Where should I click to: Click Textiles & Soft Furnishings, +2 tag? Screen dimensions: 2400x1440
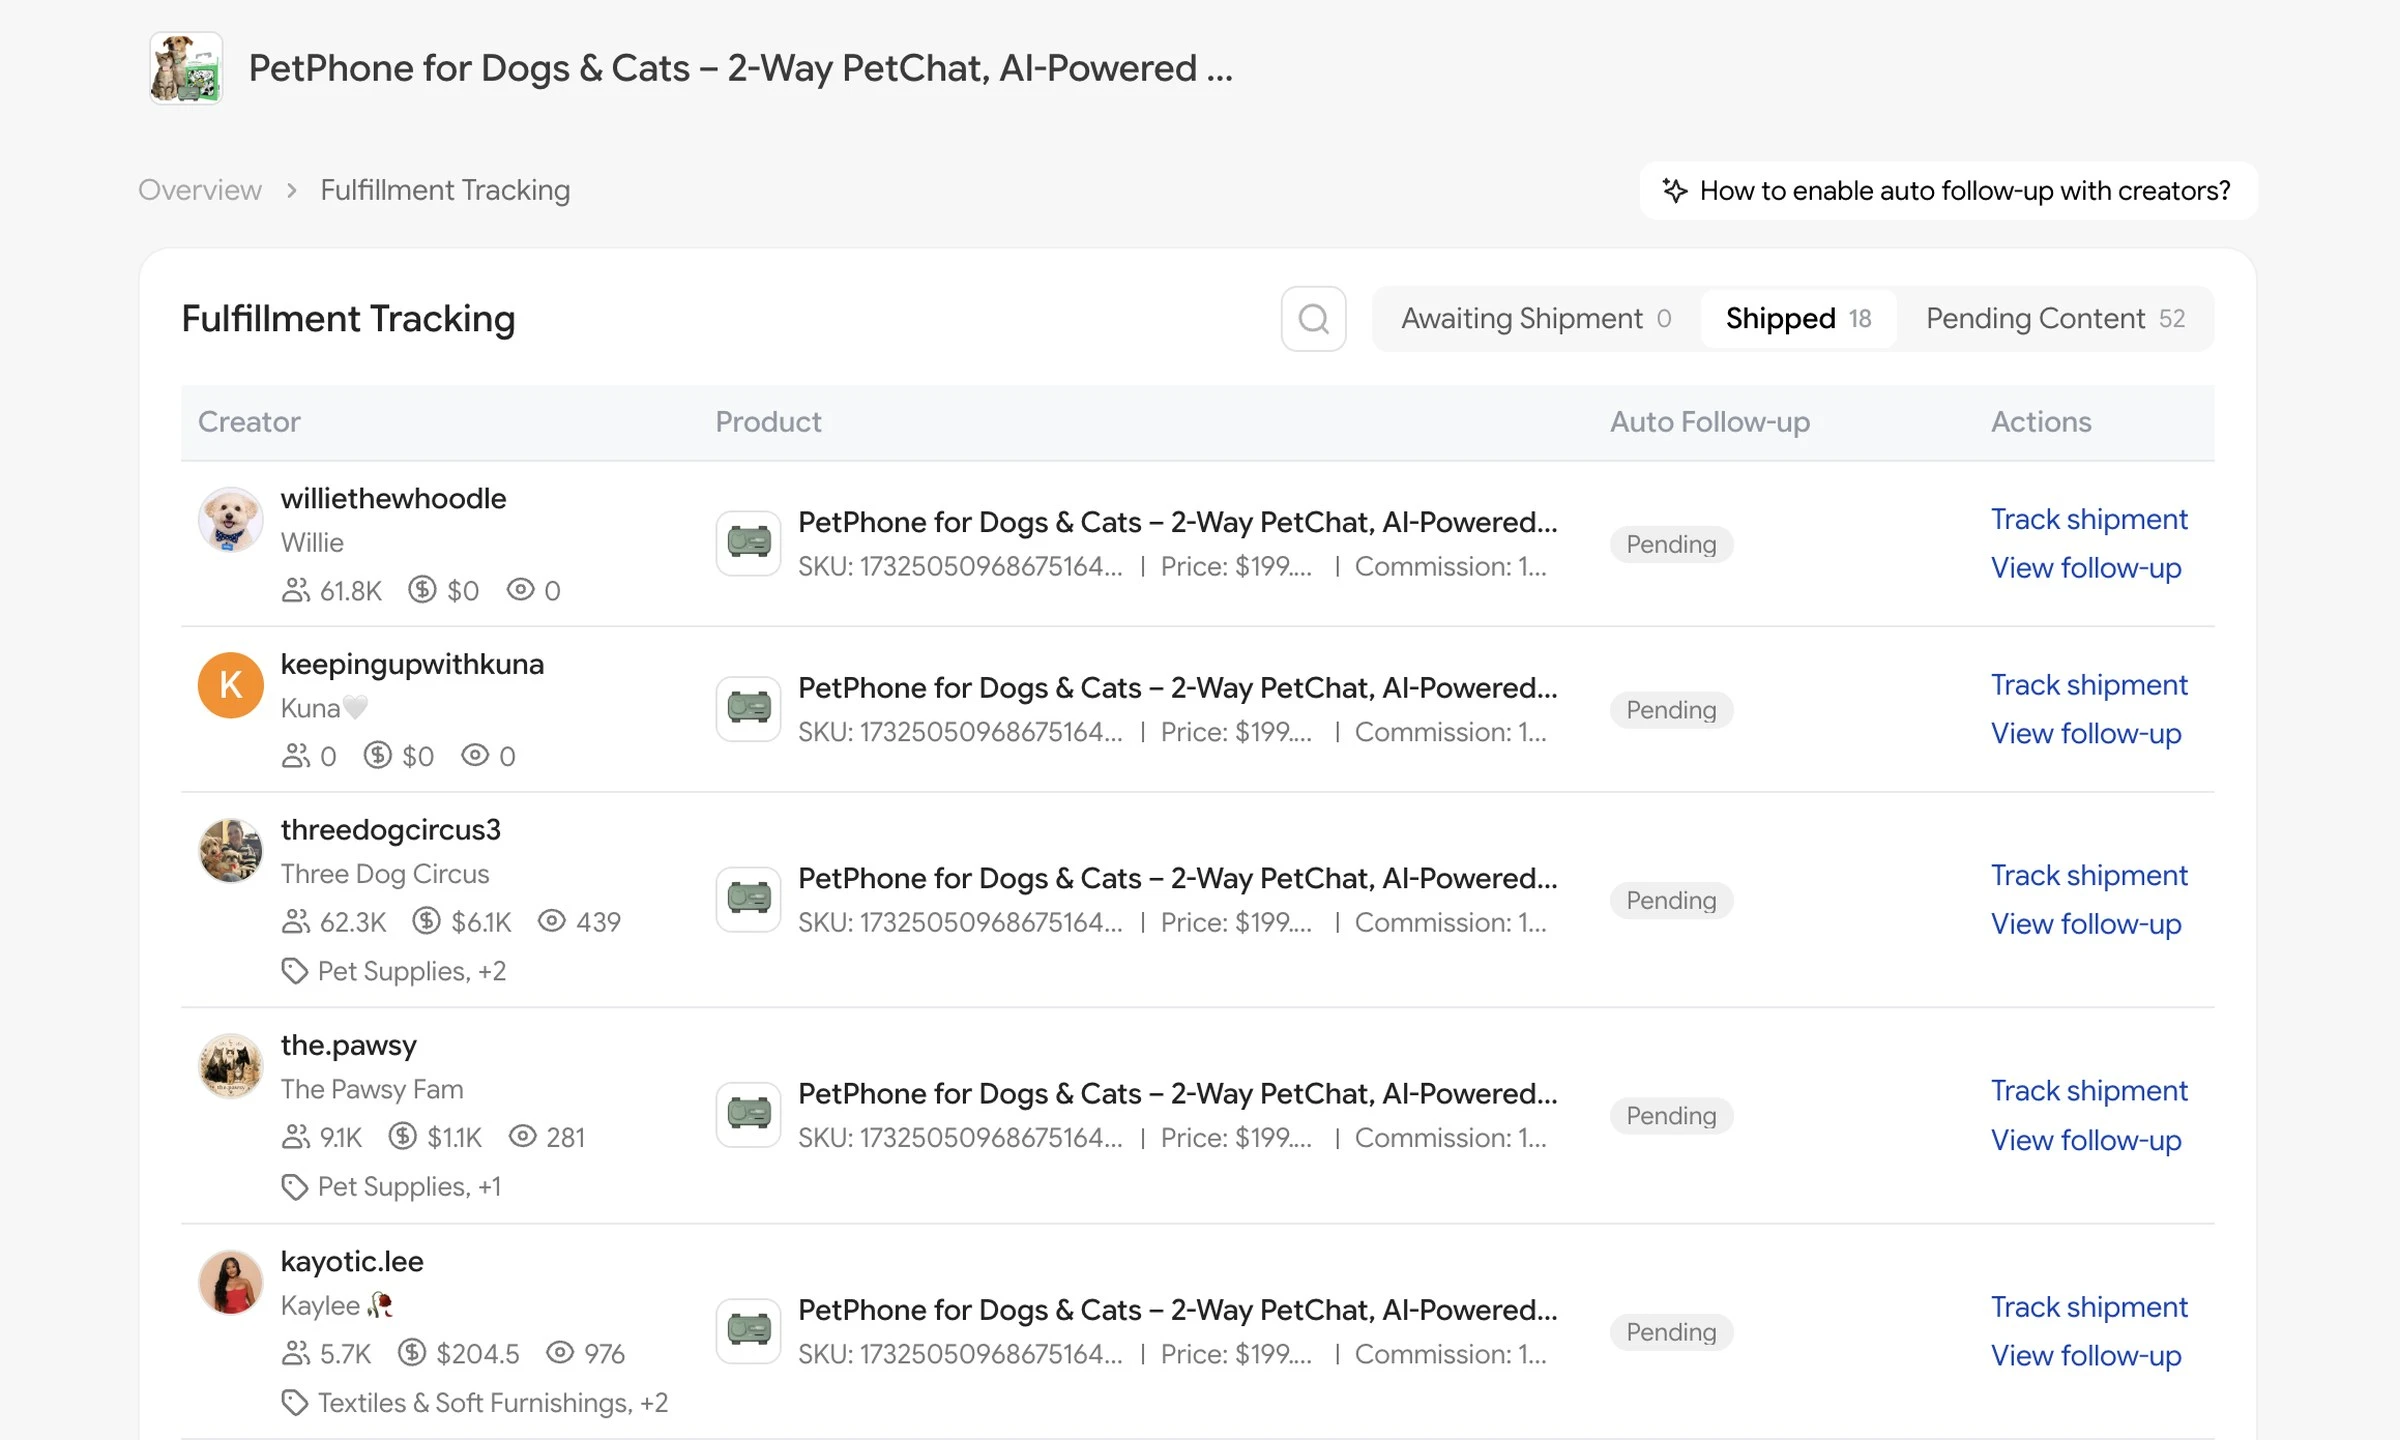tap(492, 1403)
